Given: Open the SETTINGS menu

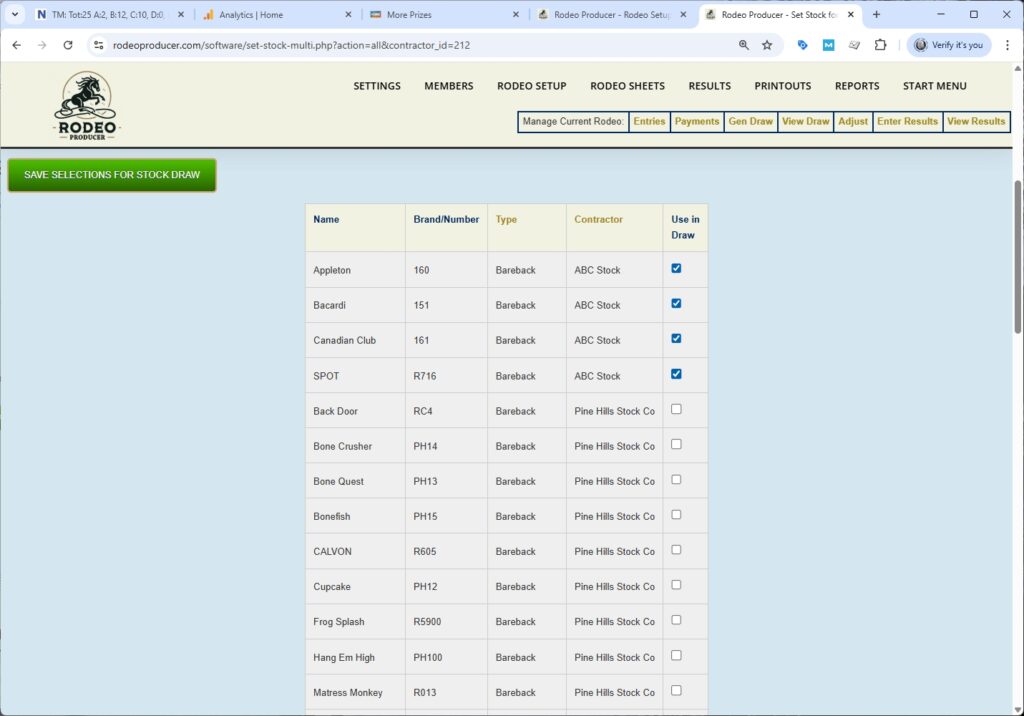Looking at the screenshot, I should 376,86.
